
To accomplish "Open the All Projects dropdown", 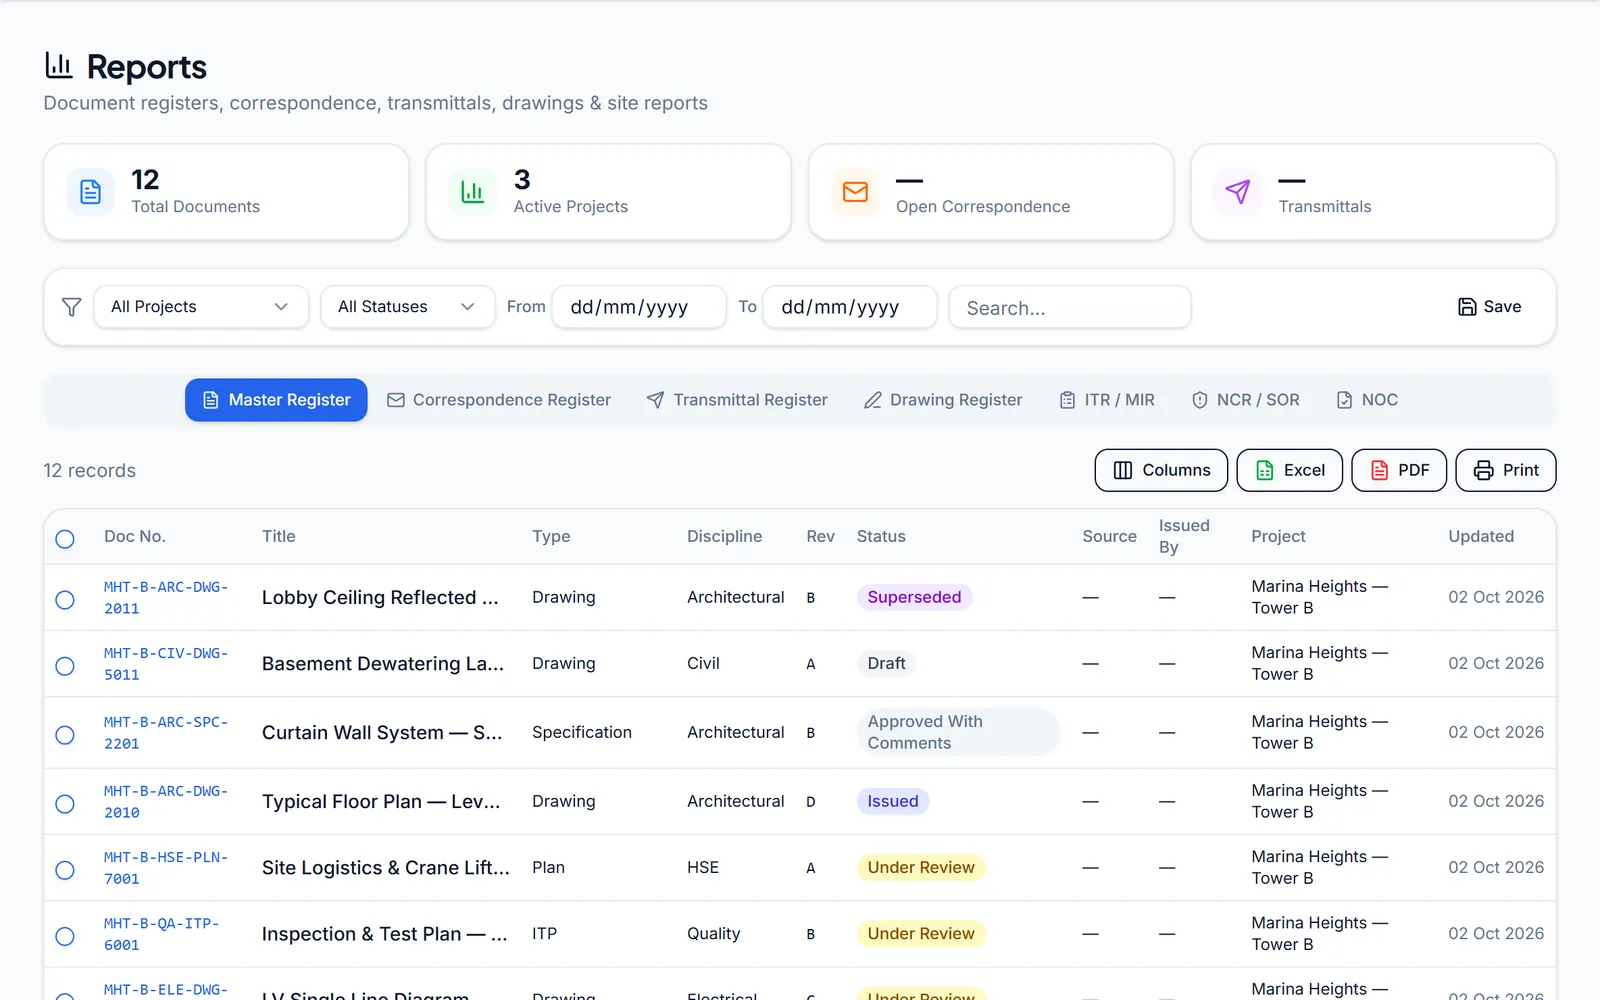I will (201, 307).
